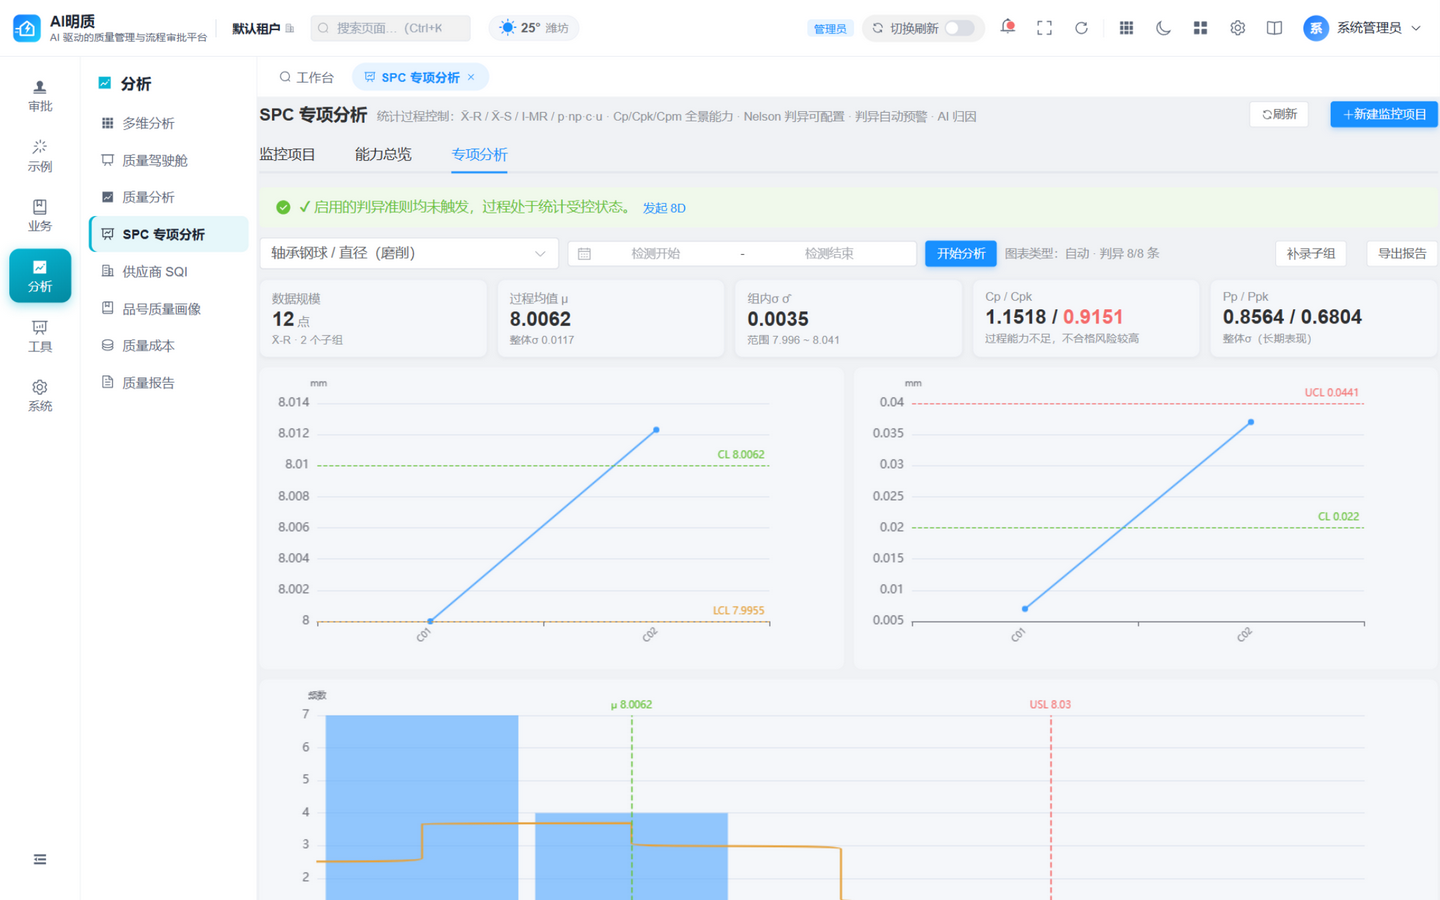Open 质量成本 in the menu
Screen dimensions: 1440x900
[x=168, y=345]
